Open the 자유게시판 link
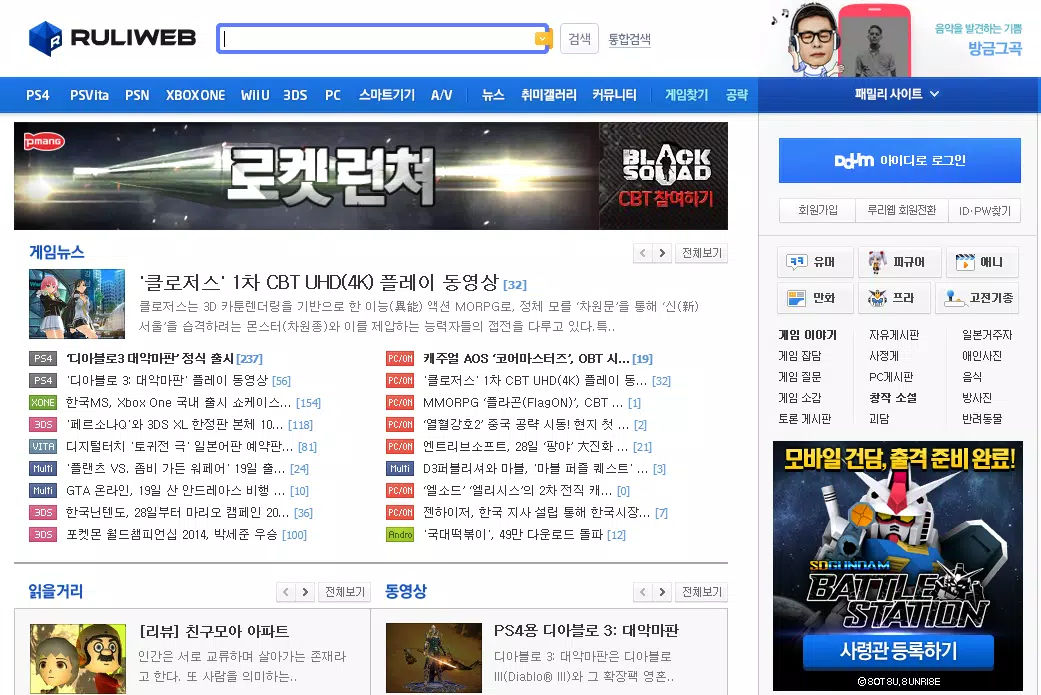1041x695 pixels. [x=894, y=335]
